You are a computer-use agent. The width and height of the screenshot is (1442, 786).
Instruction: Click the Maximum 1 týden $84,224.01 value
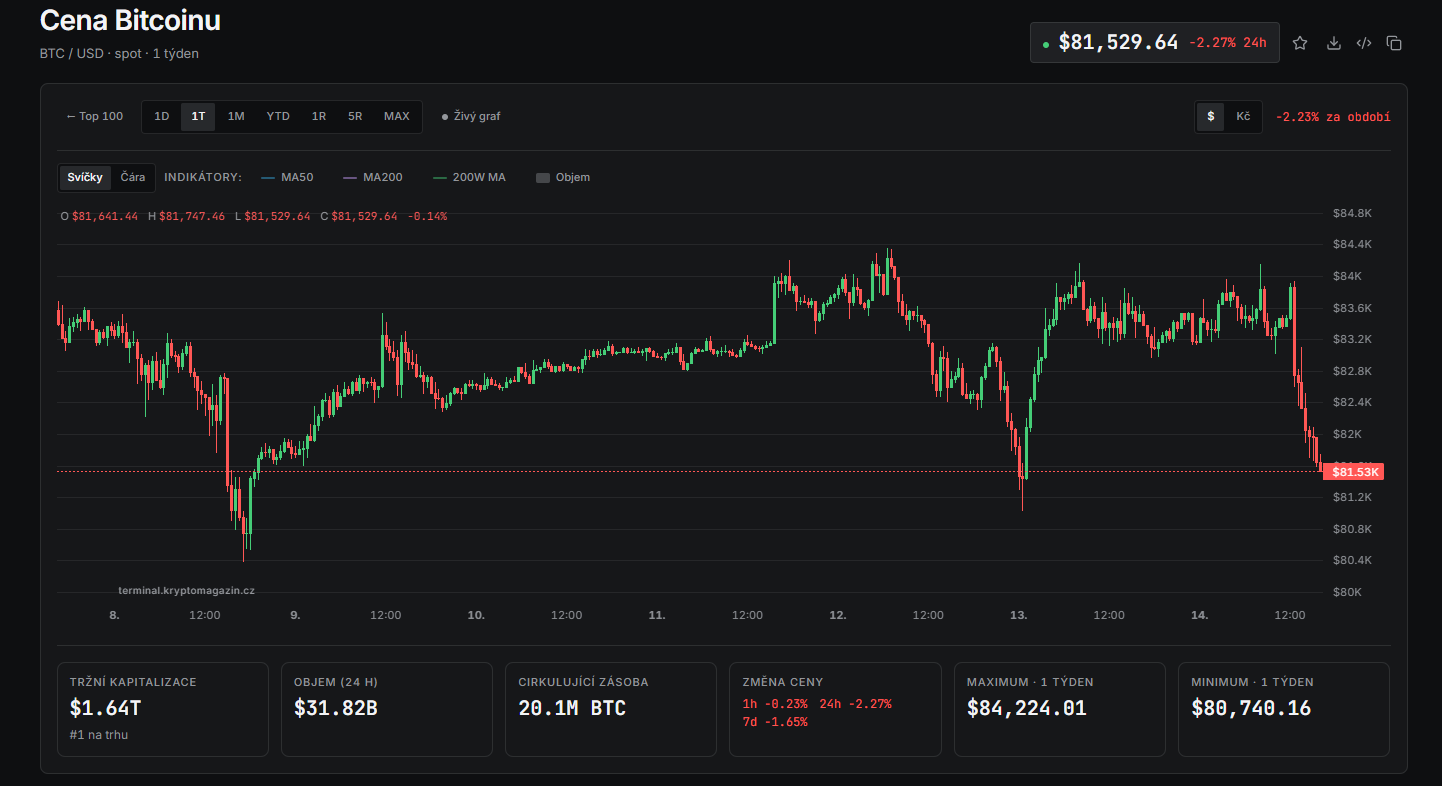coord(1027,708)
